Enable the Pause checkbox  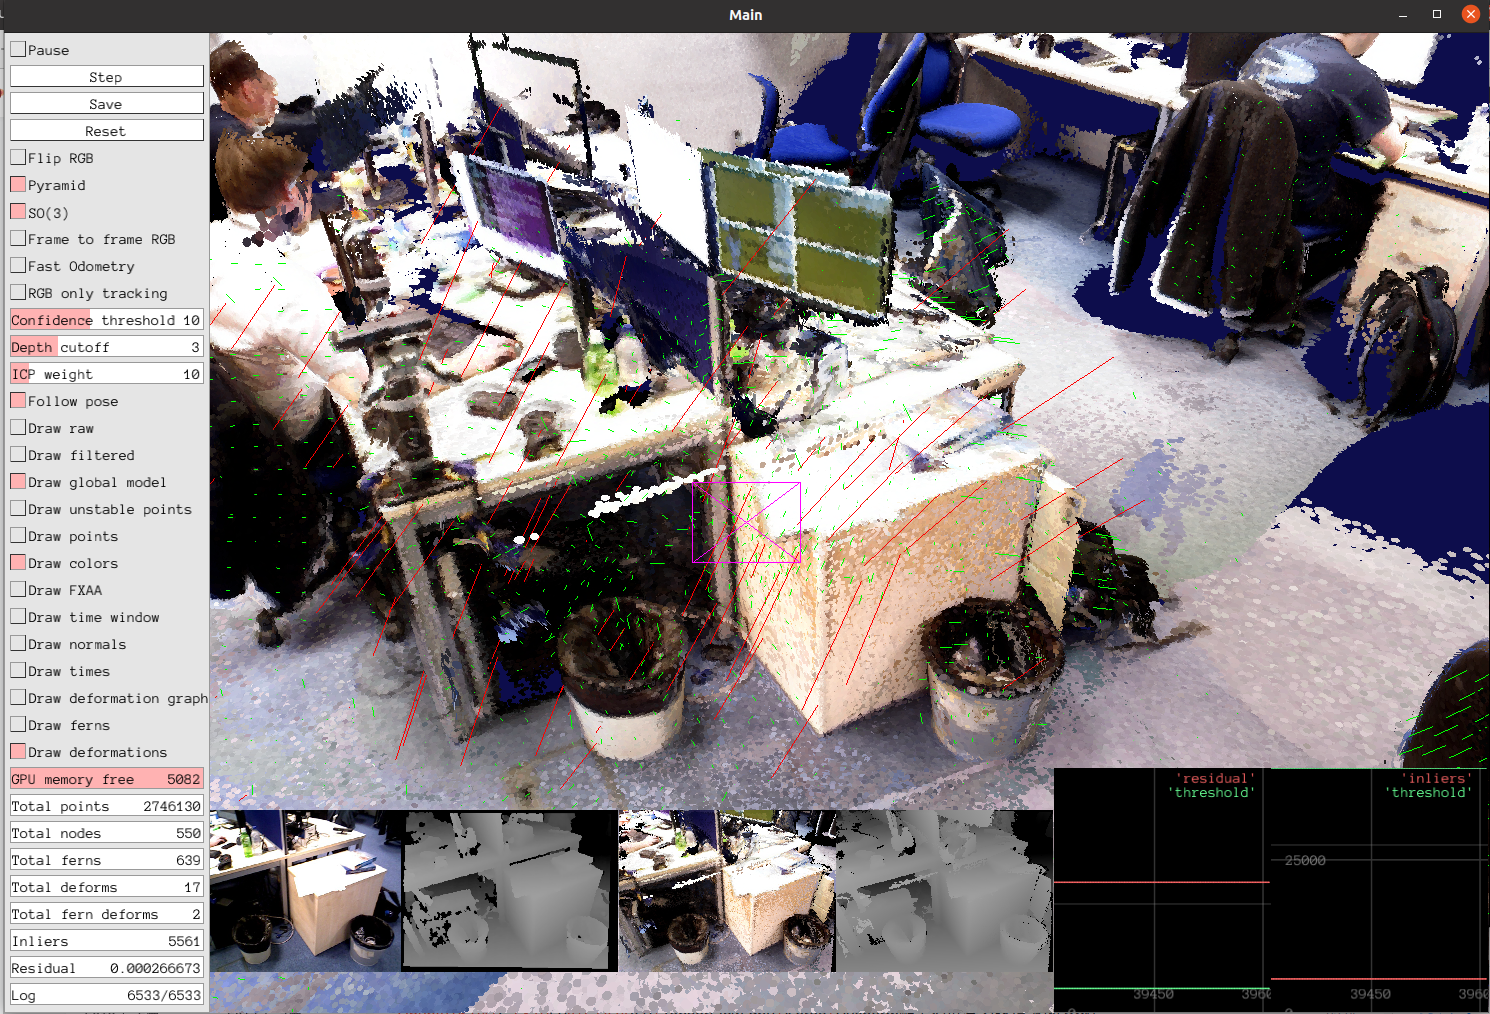click(x=17, y=49)
